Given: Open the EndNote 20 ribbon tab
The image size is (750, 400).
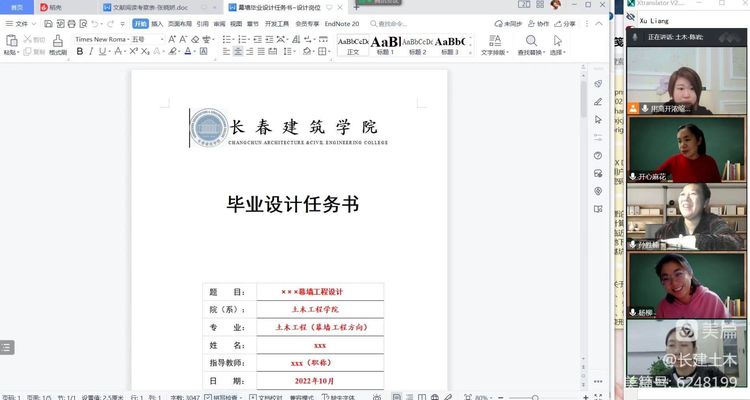Looking at the screenshot, I should tap(342, 23).
